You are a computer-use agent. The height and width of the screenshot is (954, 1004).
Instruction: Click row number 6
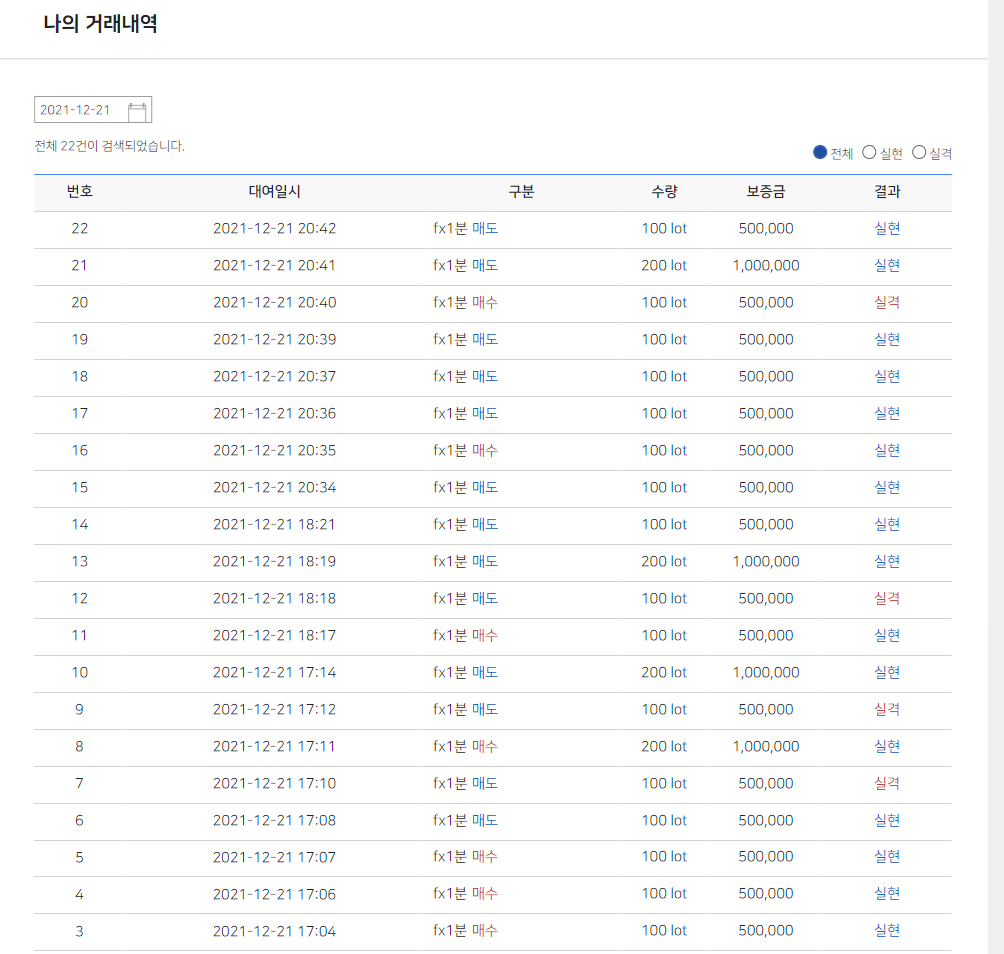coord(79,820)
